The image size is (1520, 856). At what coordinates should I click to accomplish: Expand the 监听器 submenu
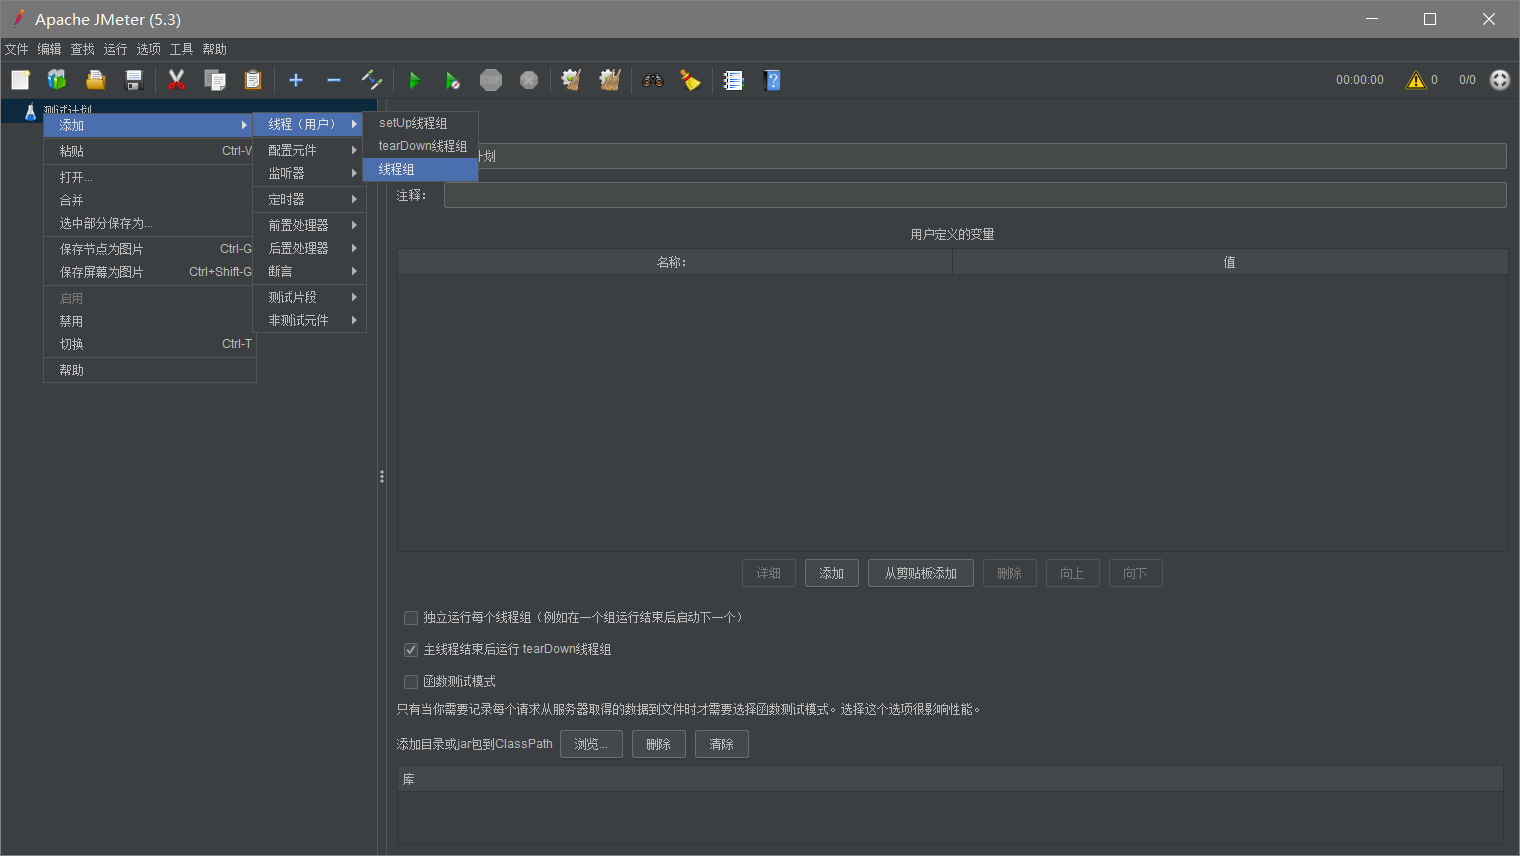click(309, 173)
